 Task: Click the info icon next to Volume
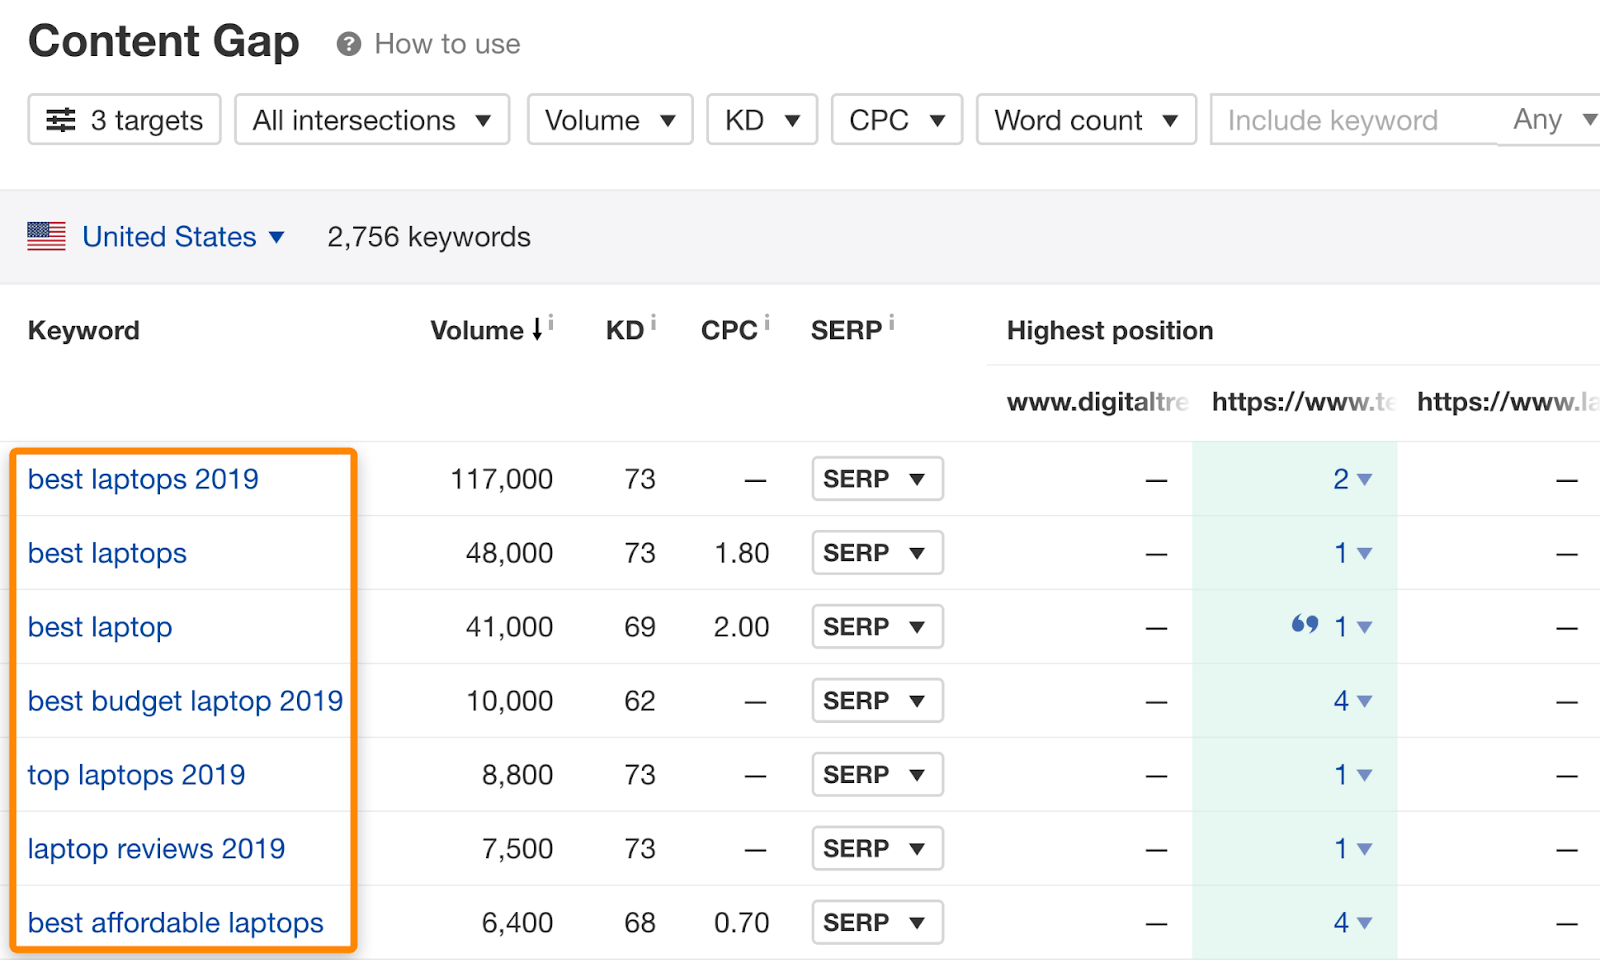pyautogui.click(x=551, y=323)
